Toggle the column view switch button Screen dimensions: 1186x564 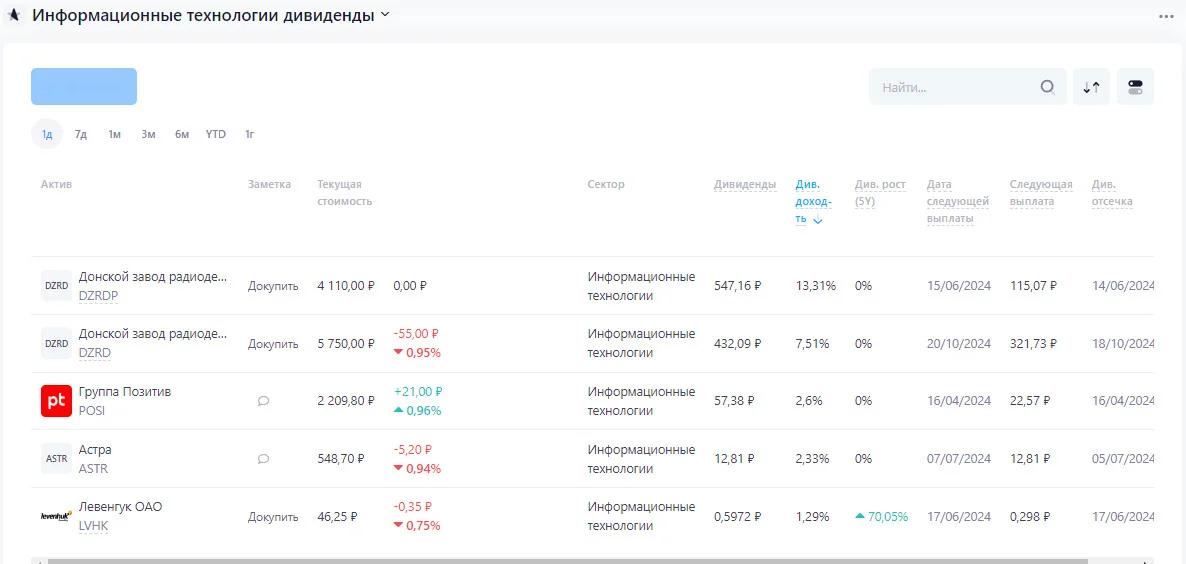click(1135, 87)
